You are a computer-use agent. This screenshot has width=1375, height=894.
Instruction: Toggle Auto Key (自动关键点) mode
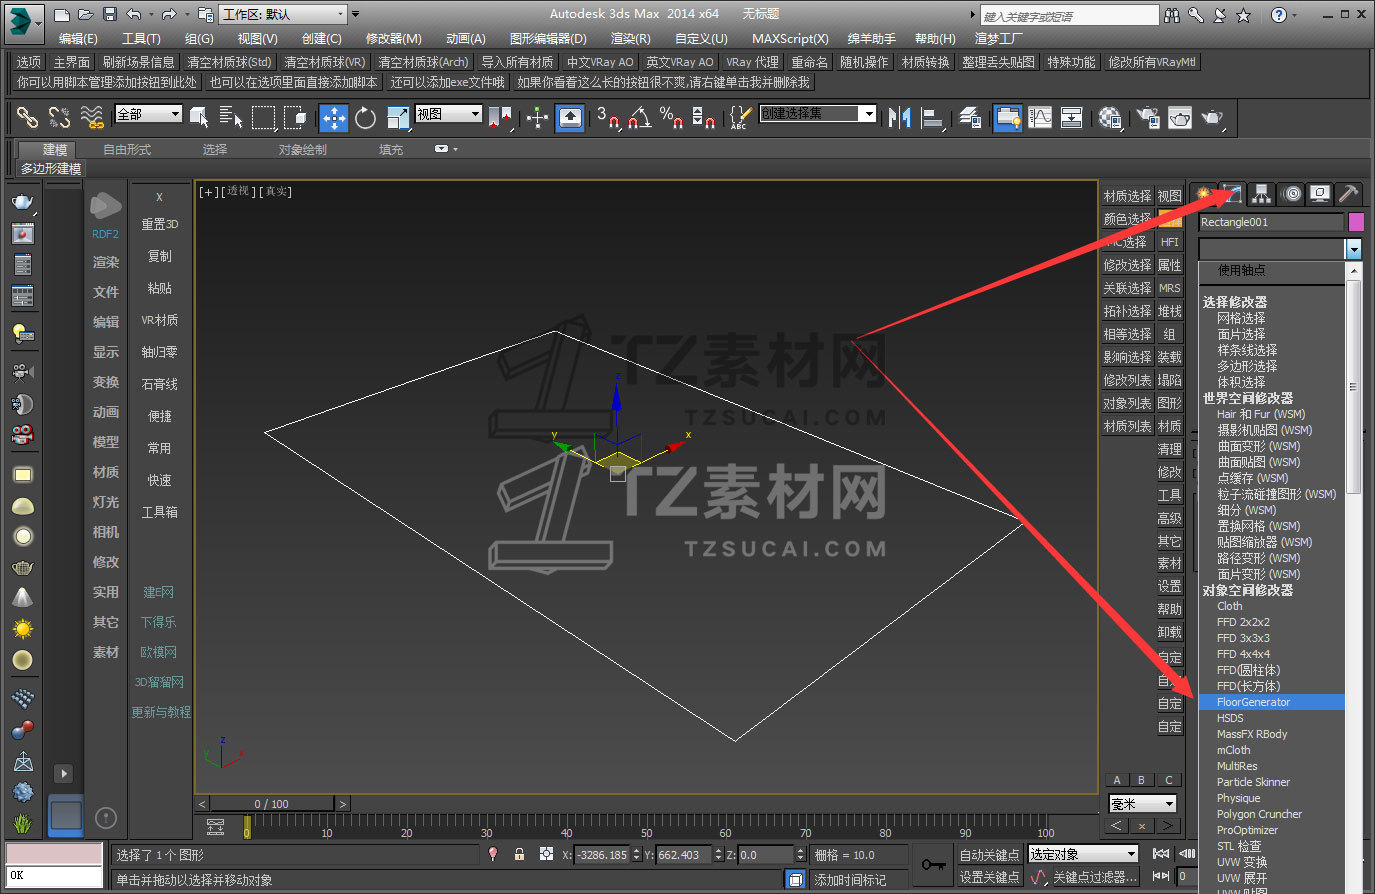click(x=989, y=855)
